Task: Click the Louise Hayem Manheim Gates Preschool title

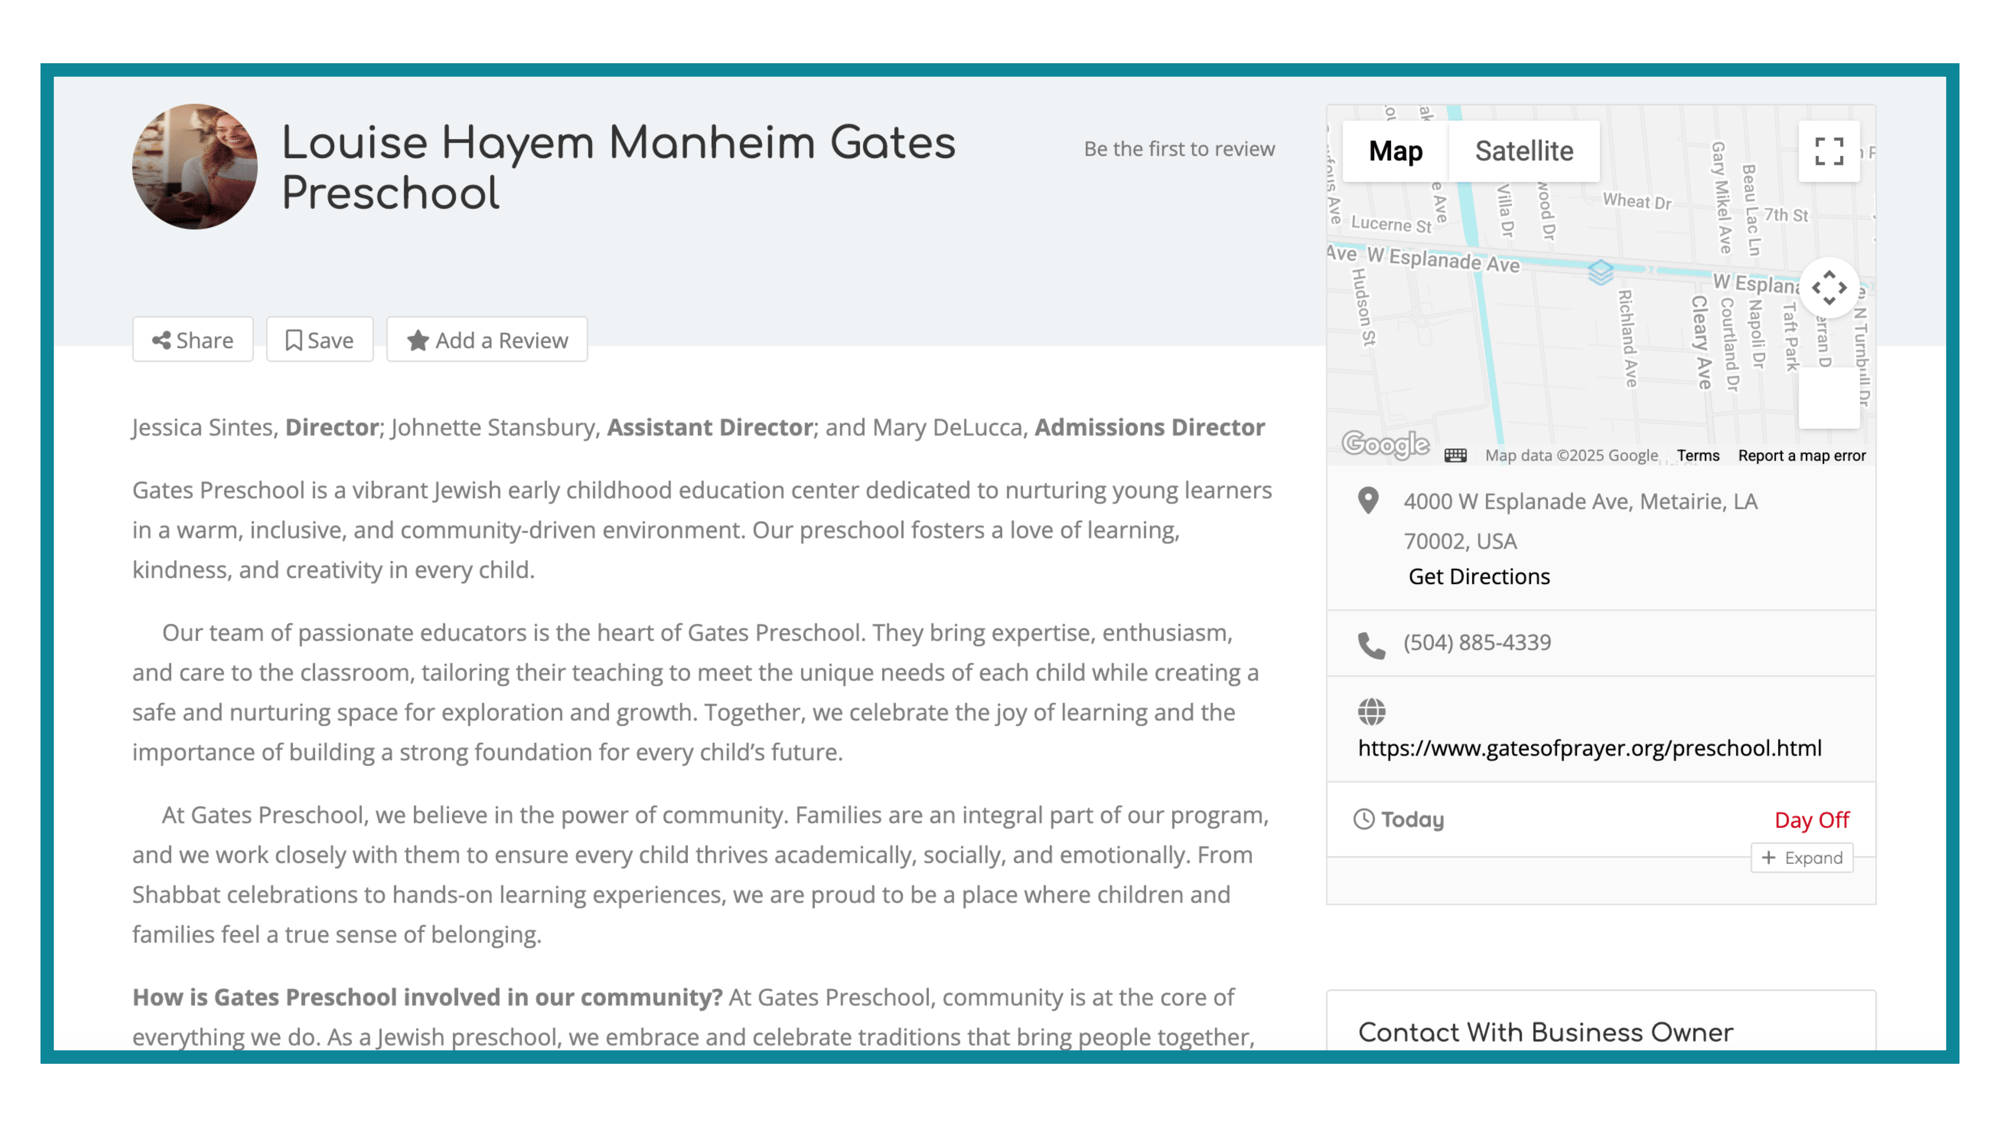Action: (x=618, y=168)
